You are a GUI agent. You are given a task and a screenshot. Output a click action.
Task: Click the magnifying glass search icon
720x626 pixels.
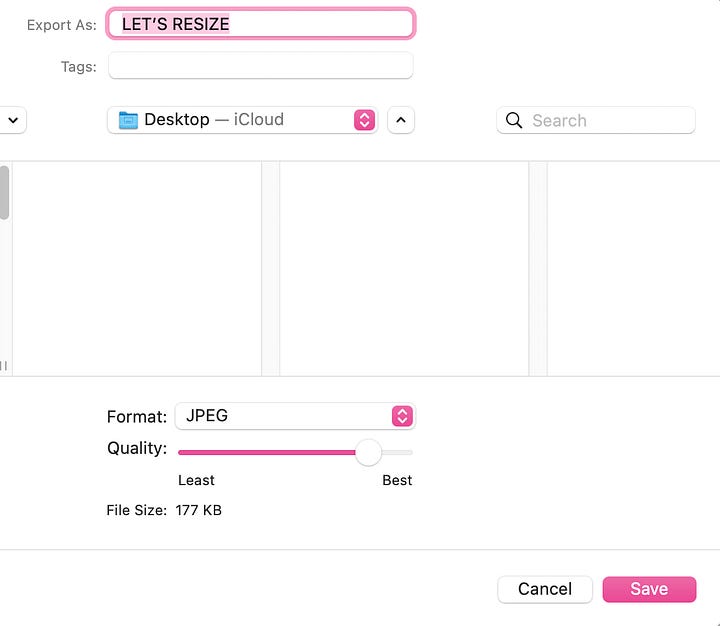pos(513,120)
